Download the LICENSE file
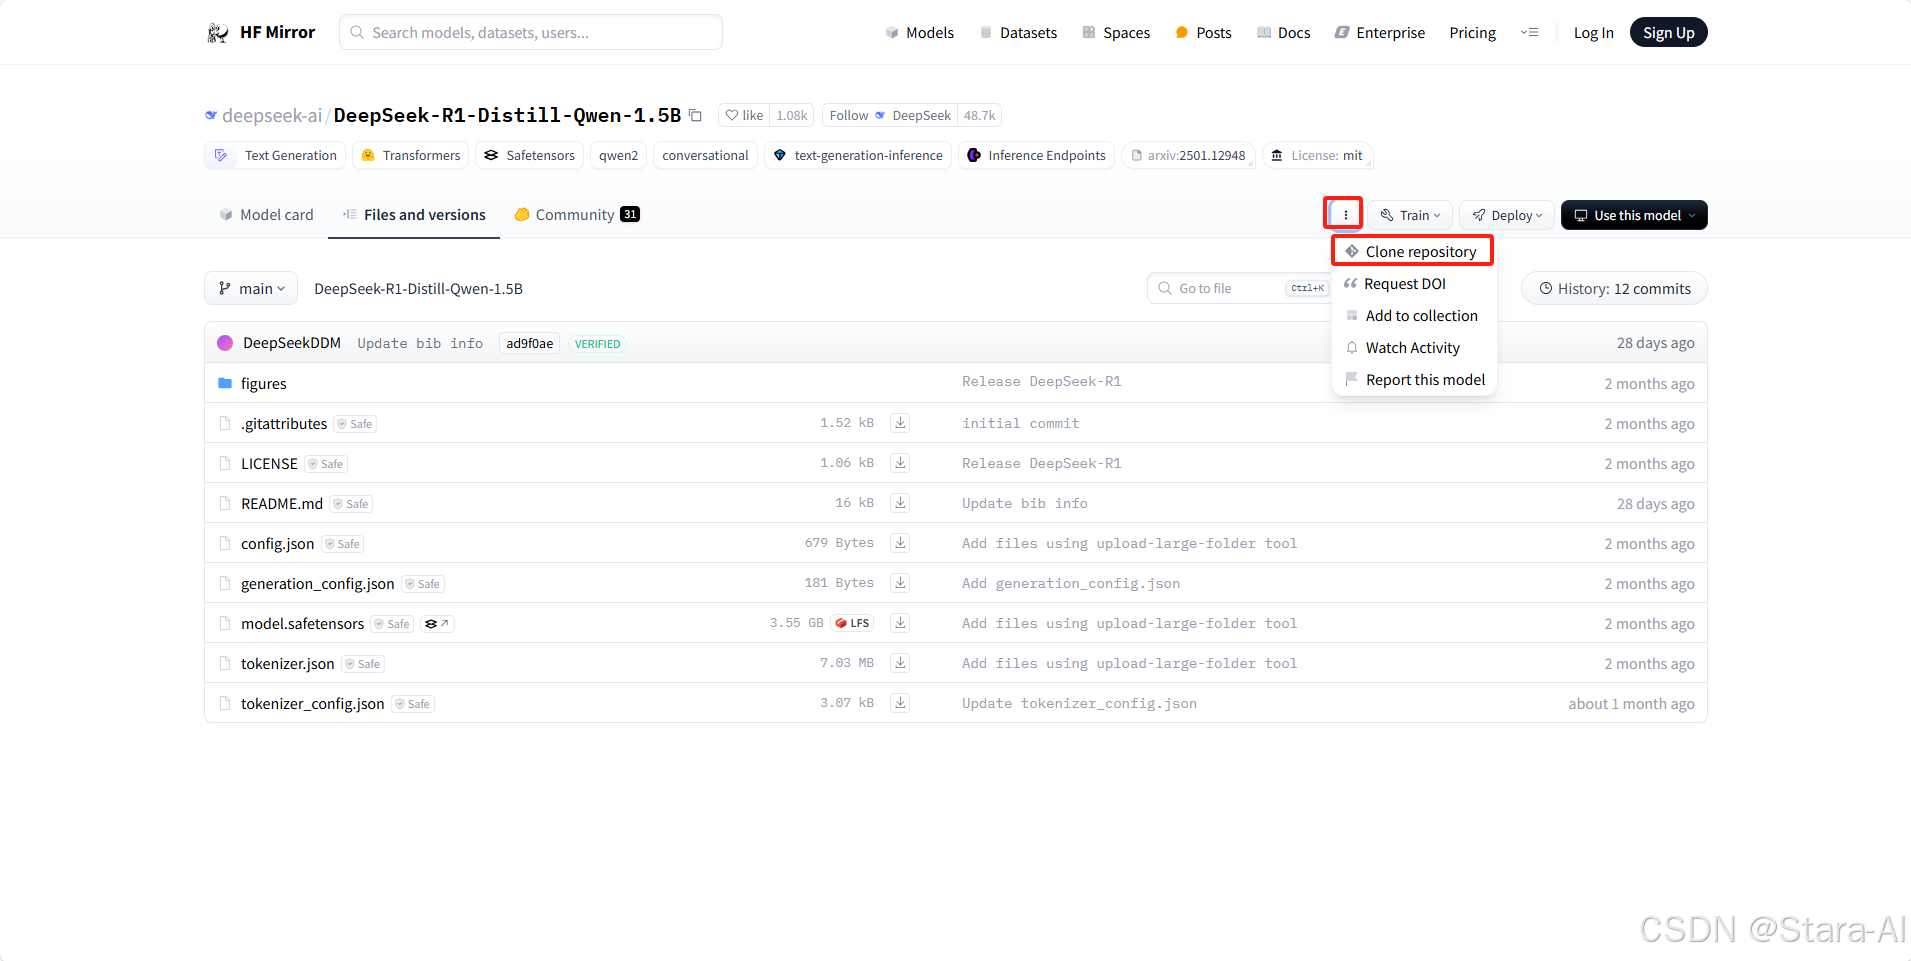The image size is (1911, 961). tap(900, 463)
